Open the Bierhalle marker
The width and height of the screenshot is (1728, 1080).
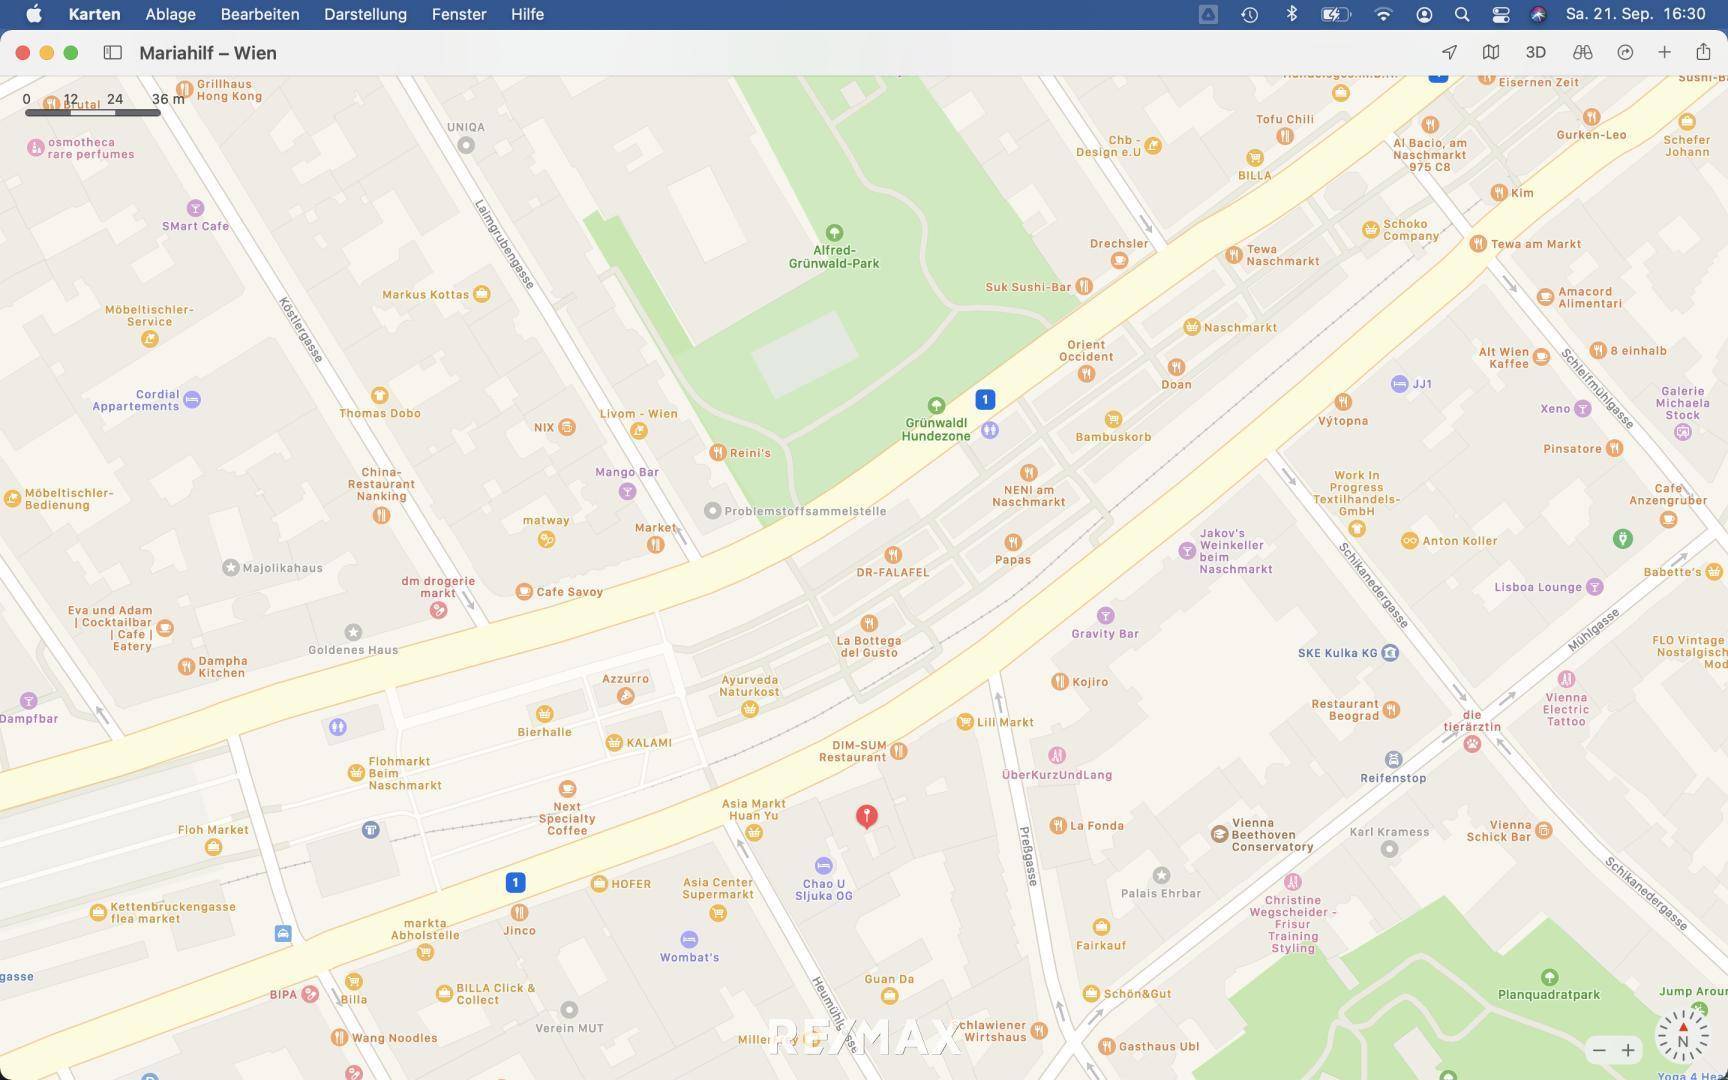click(544, 714)
